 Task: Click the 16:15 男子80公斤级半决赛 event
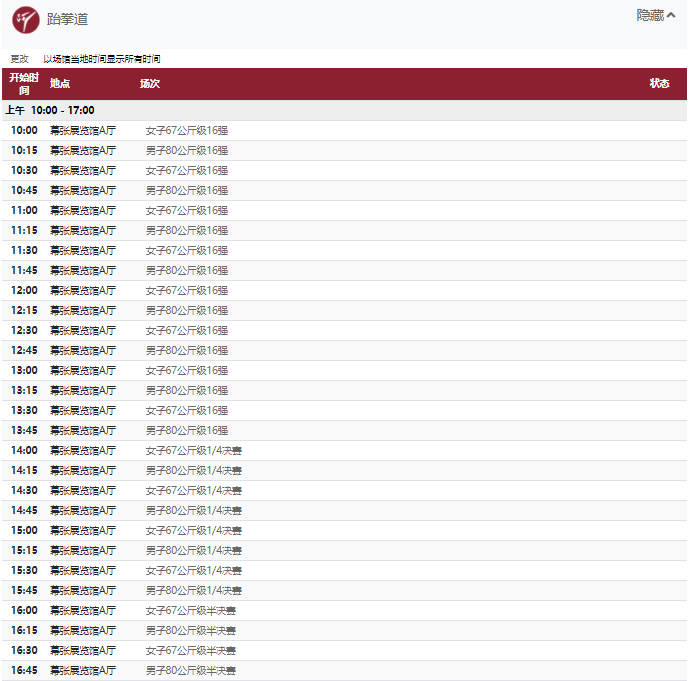(191, 631)
